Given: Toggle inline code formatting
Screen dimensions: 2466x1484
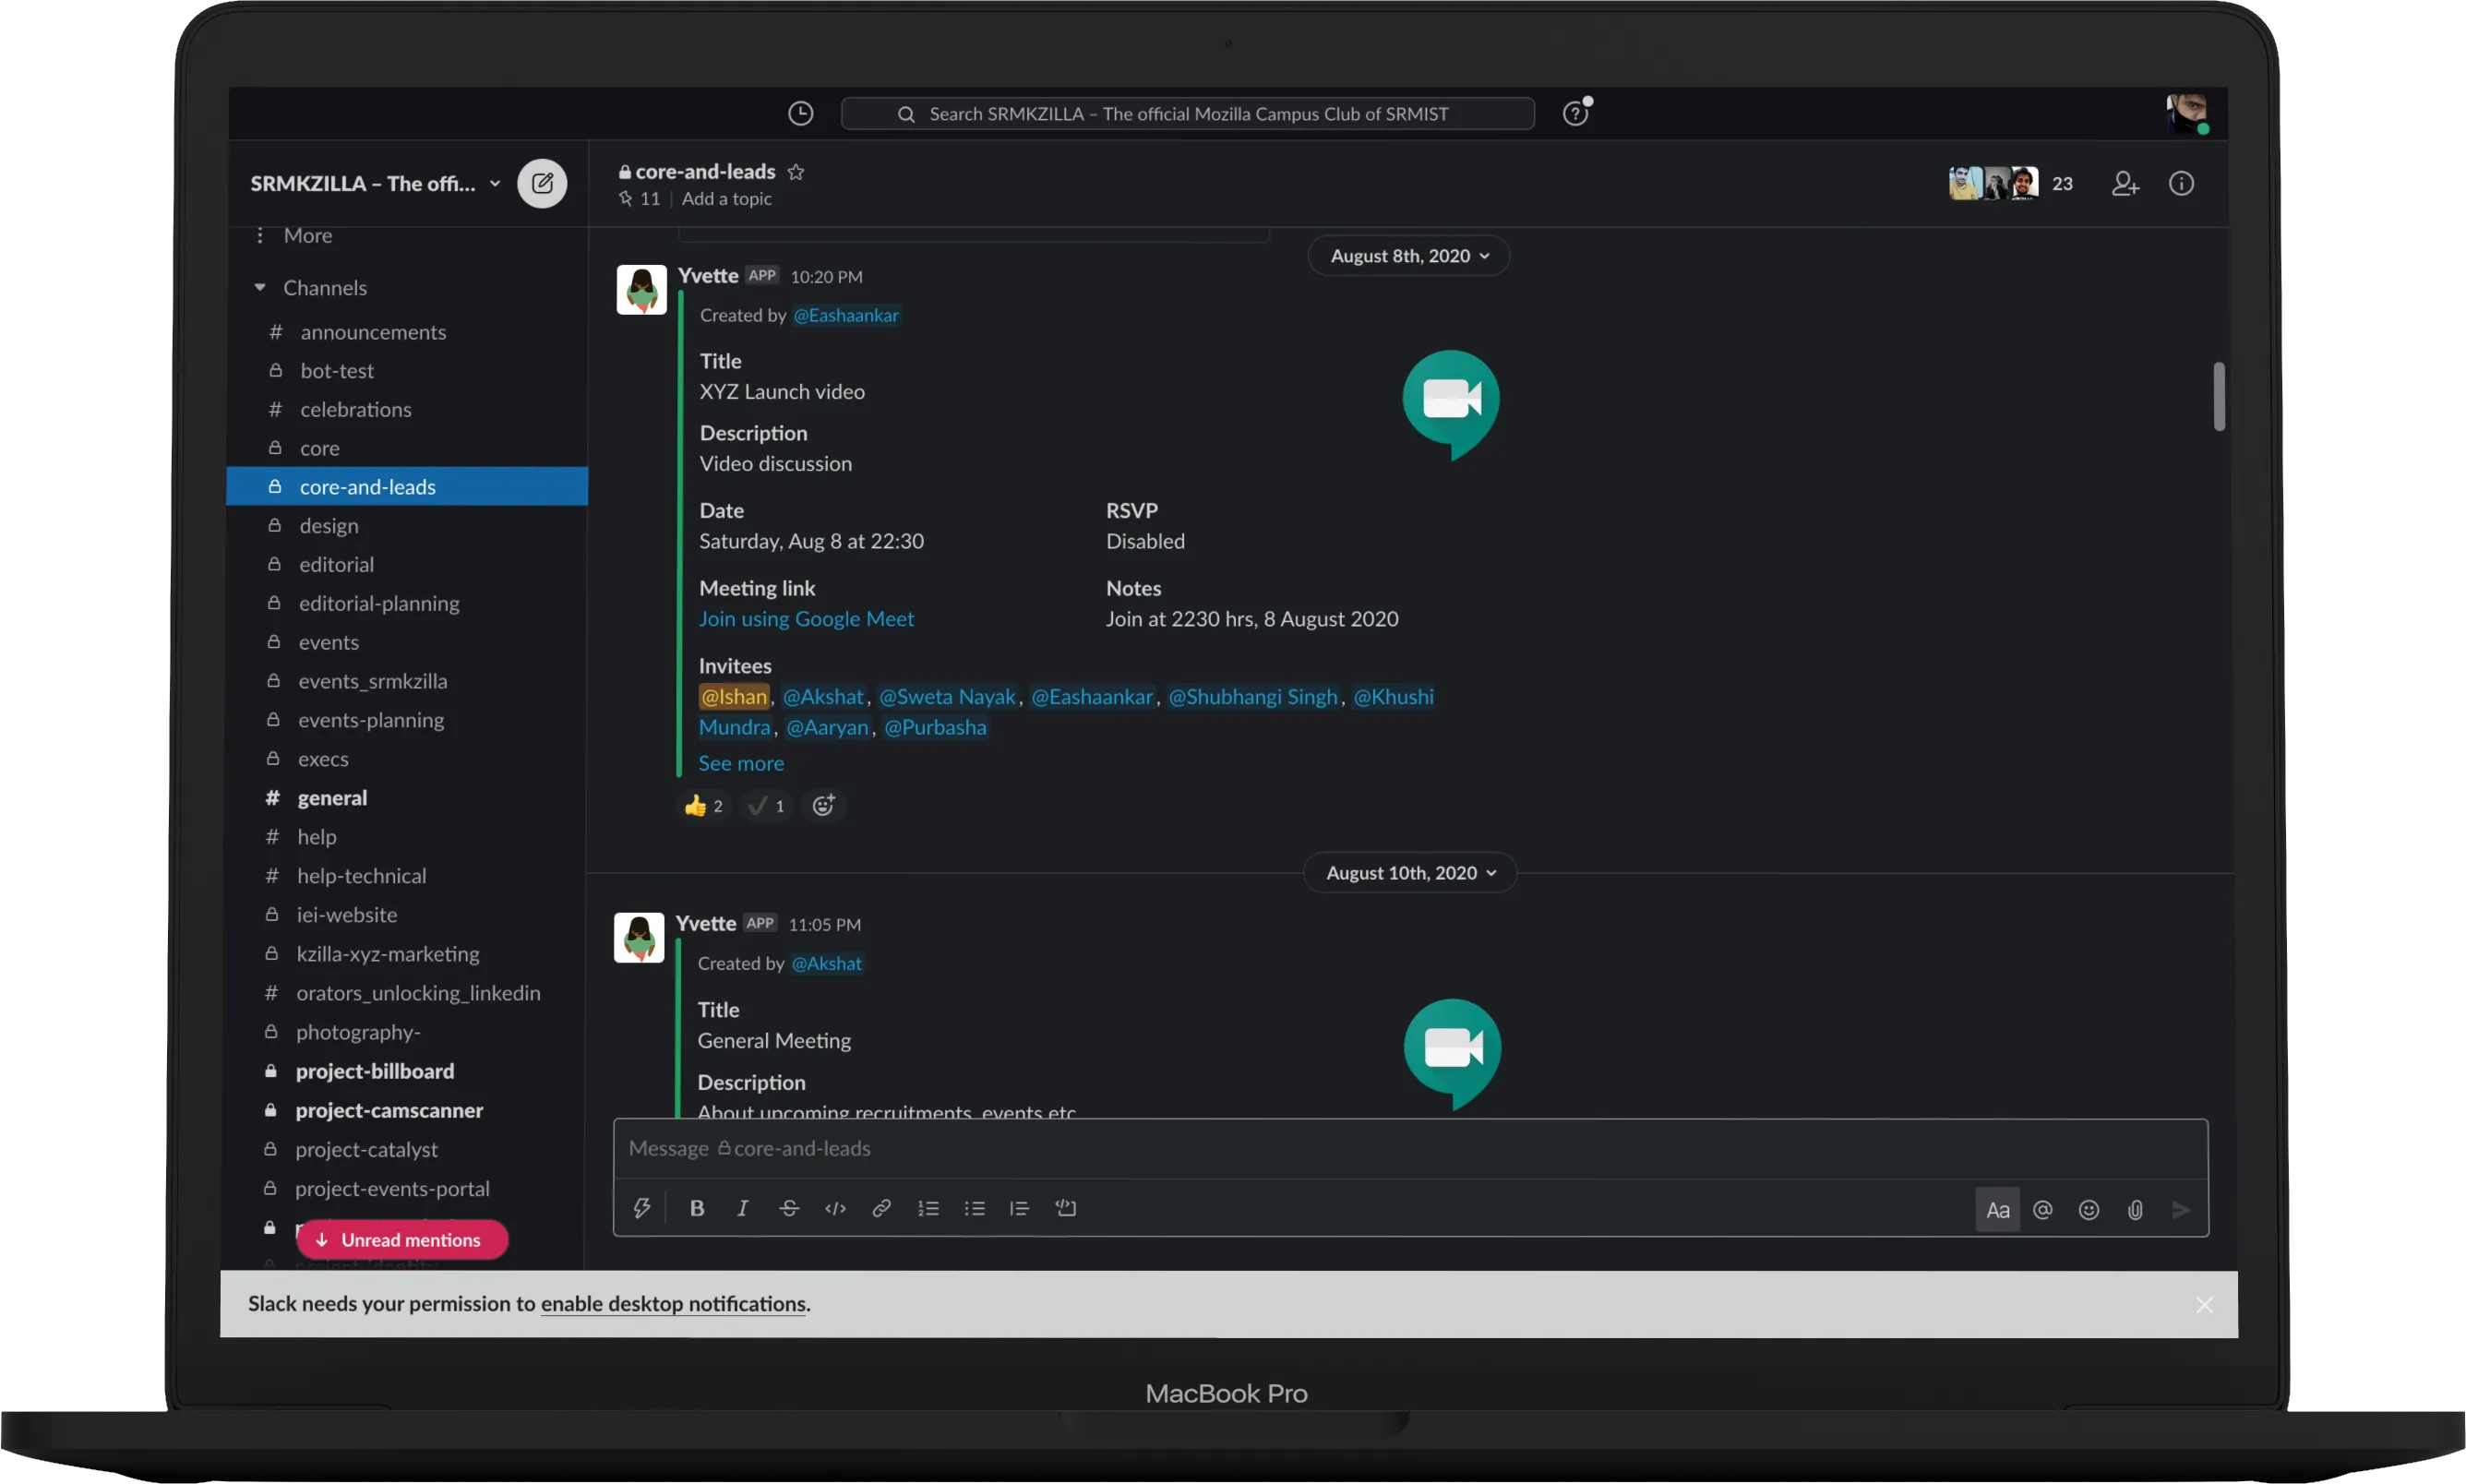Looking at the screenshot, I should coord(835,1208).
